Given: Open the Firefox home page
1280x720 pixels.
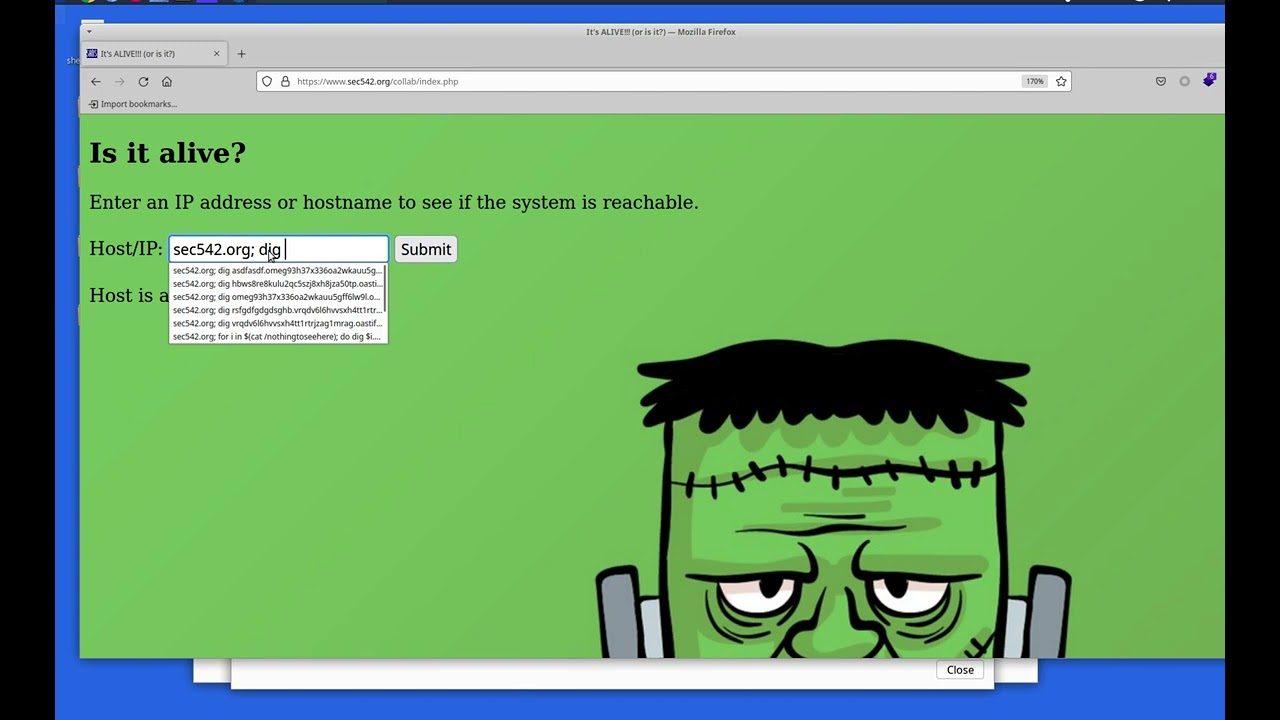Looking at the screenshot, I should click(x=167, y=82).
